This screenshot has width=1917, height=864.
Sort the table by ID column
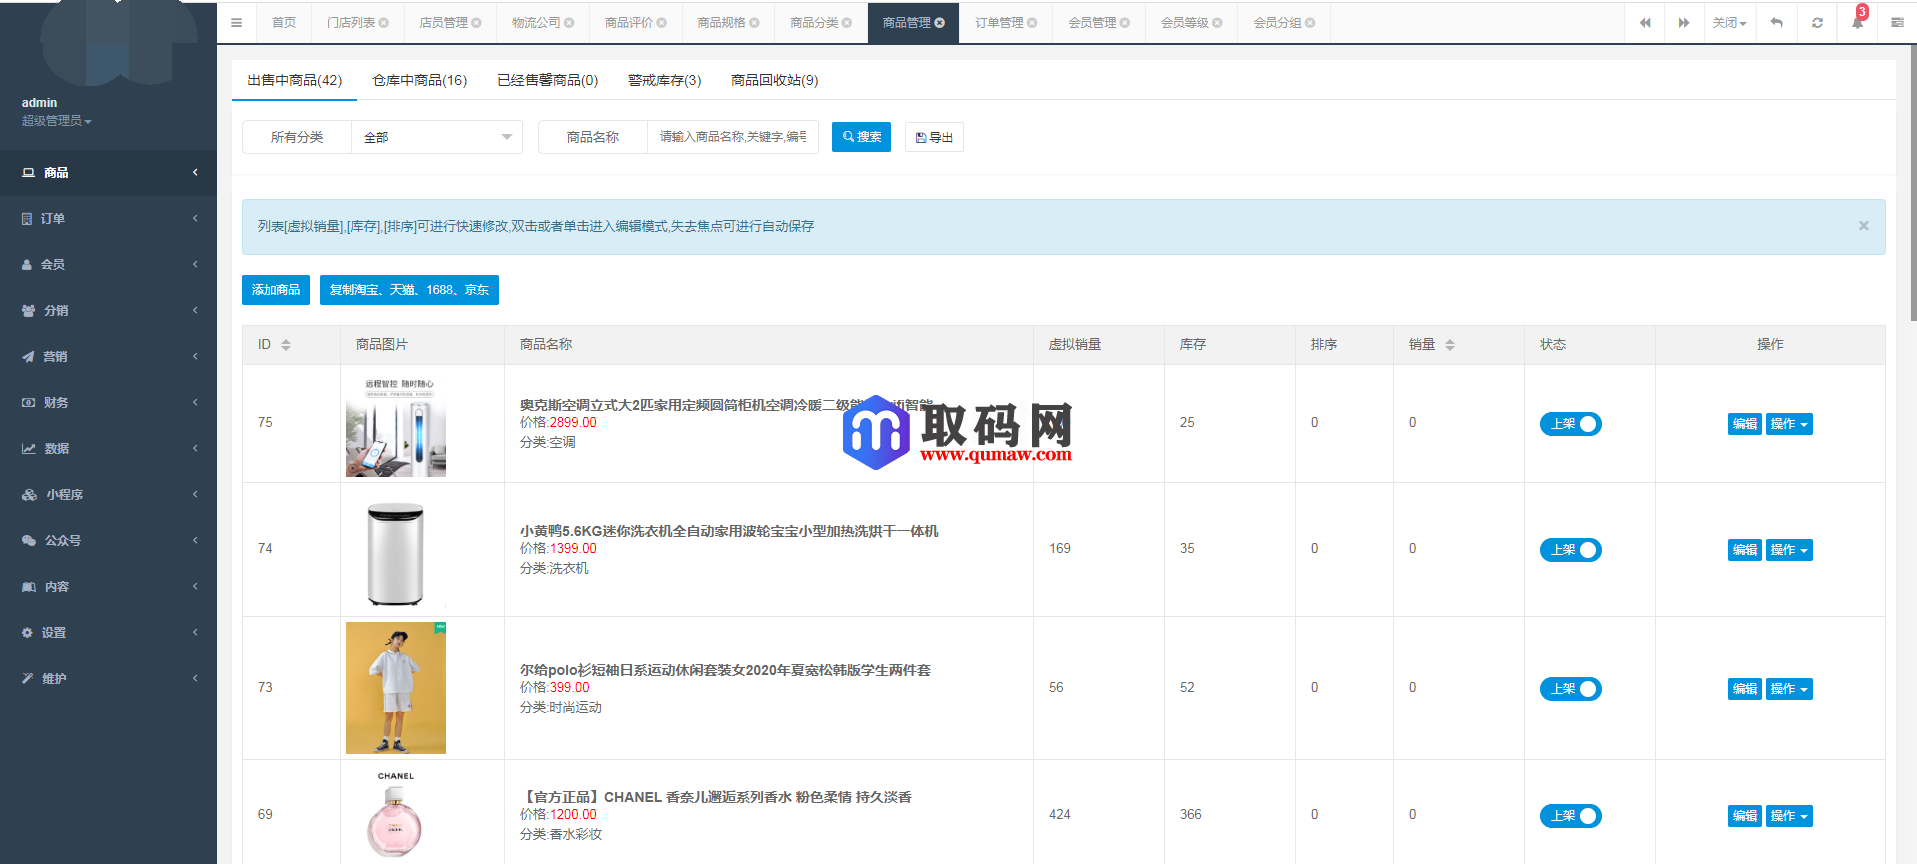[286, 345]
